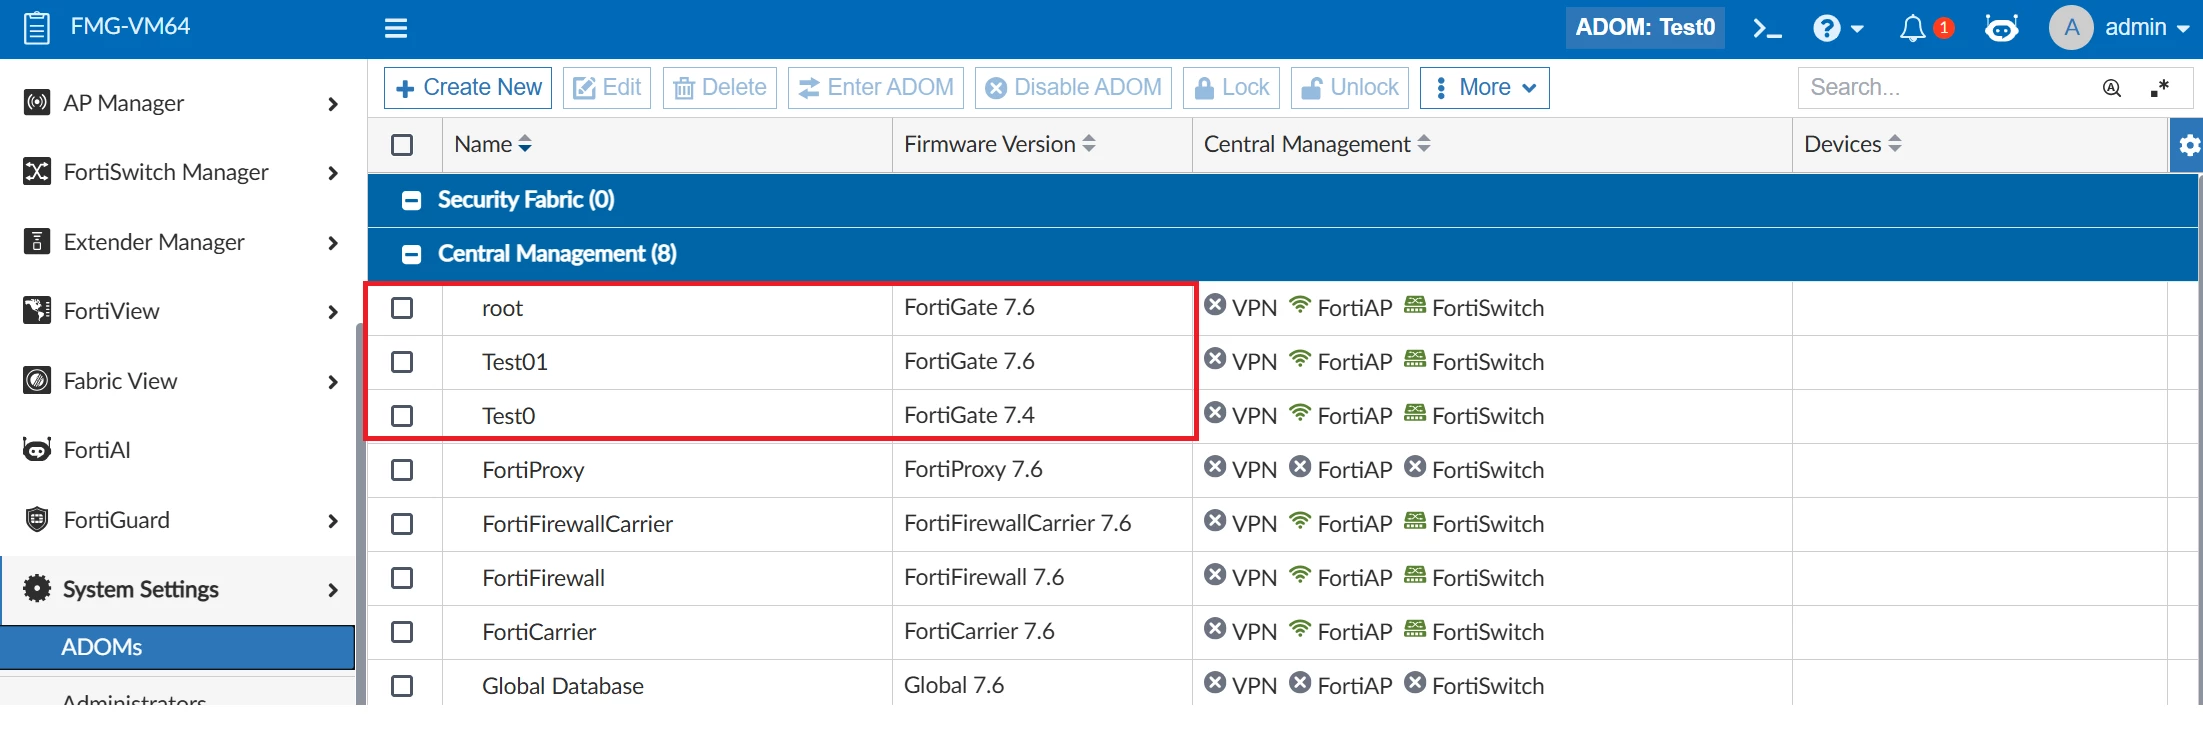Open the FortiAI robot icon in header
2203x733 pixels.
click(x=2001, y=28)
